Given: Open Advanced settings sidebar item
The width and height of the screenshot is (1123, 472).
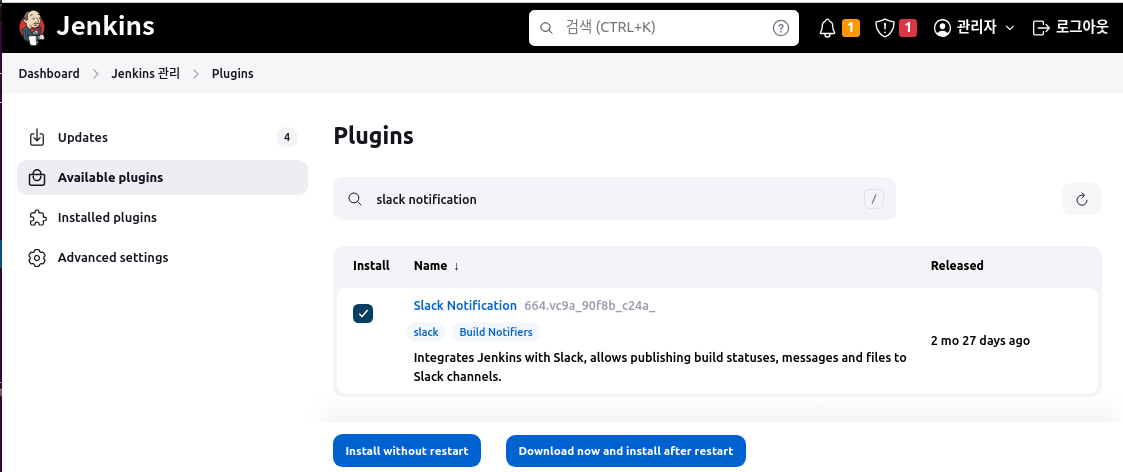Looking at the screenshot, I should click(x=163, y=257).
